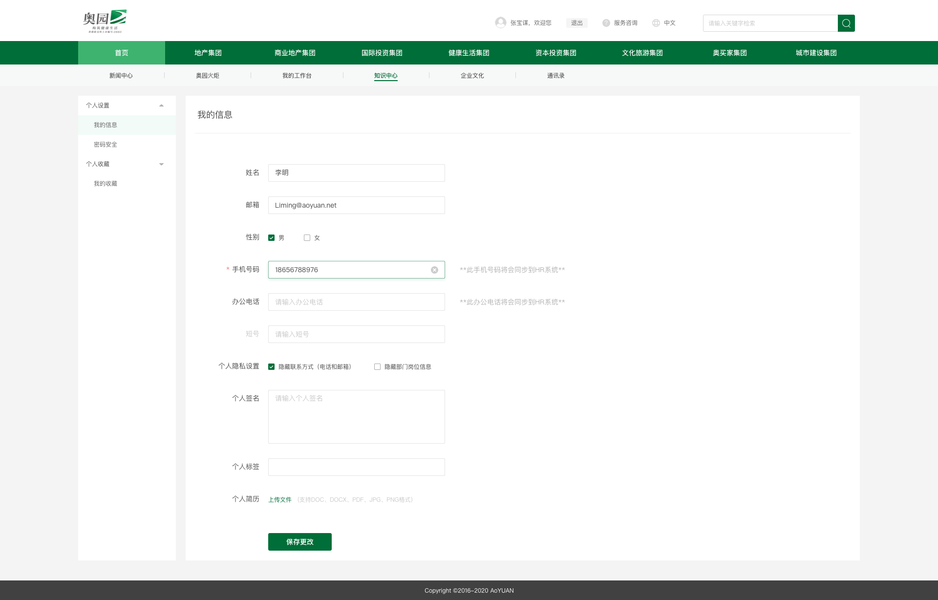Click the Copyright AoYUAN footer text

click(469, 590)
